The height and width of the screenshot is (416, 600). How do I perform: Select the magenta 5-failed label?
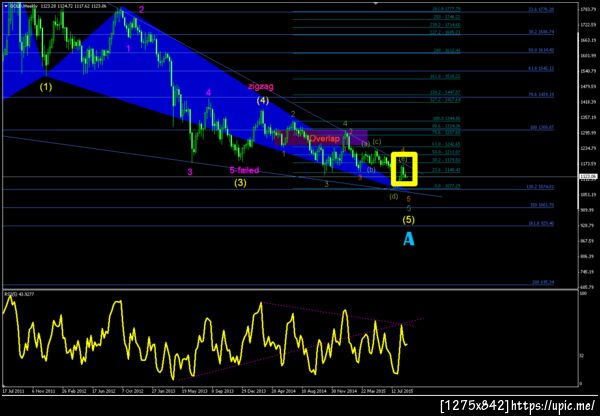pos(244,170)
